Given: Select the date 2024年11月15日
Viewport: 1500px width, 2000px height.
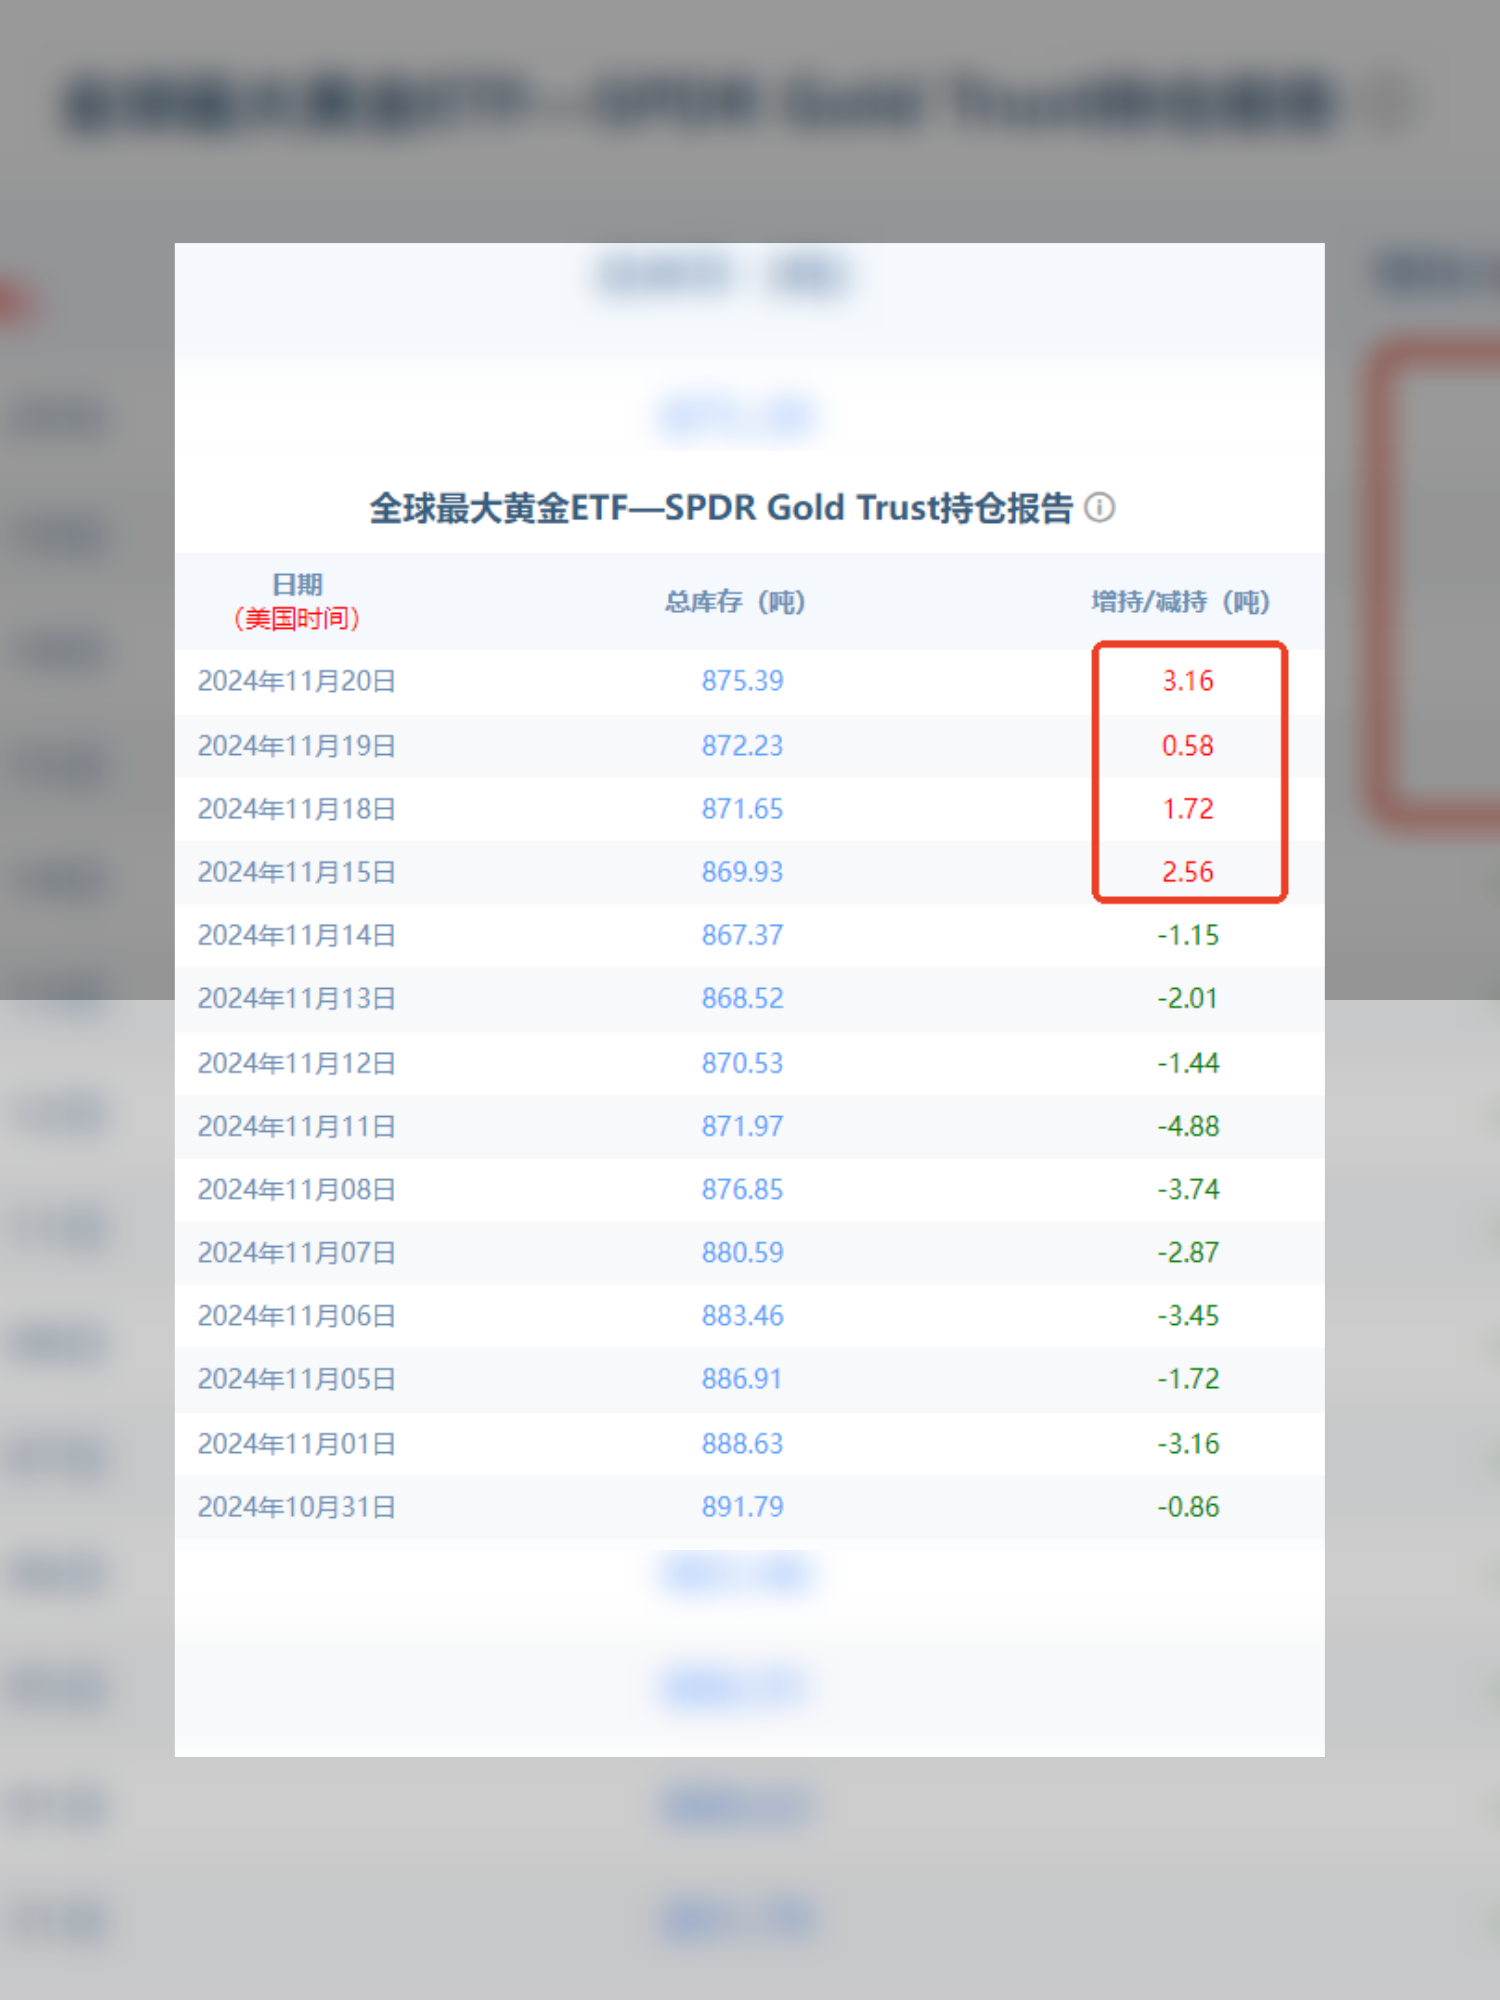Looking at the screenshot, I should (x=297, y=872).
